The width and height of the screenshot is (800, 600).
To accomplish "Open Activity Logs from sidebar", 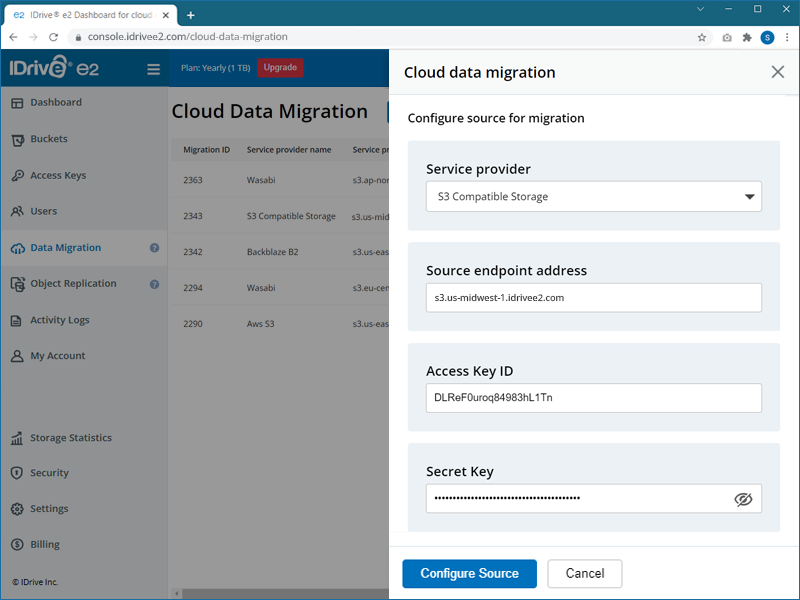I will 59,320.
